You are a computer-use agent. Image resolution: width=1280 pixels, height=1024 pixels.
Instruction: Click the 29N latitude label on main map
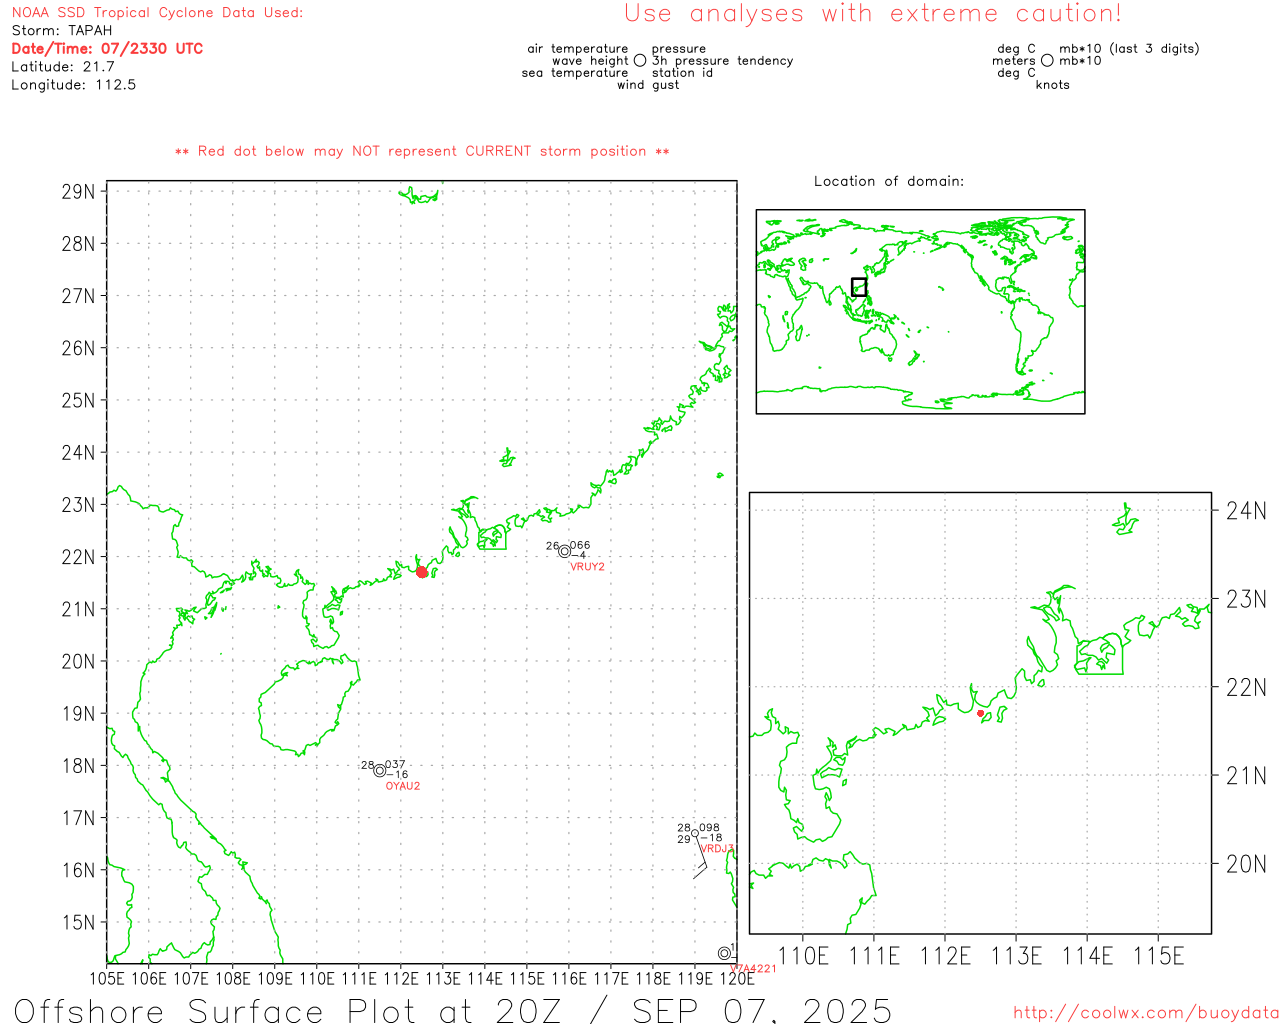coord(79,192)
